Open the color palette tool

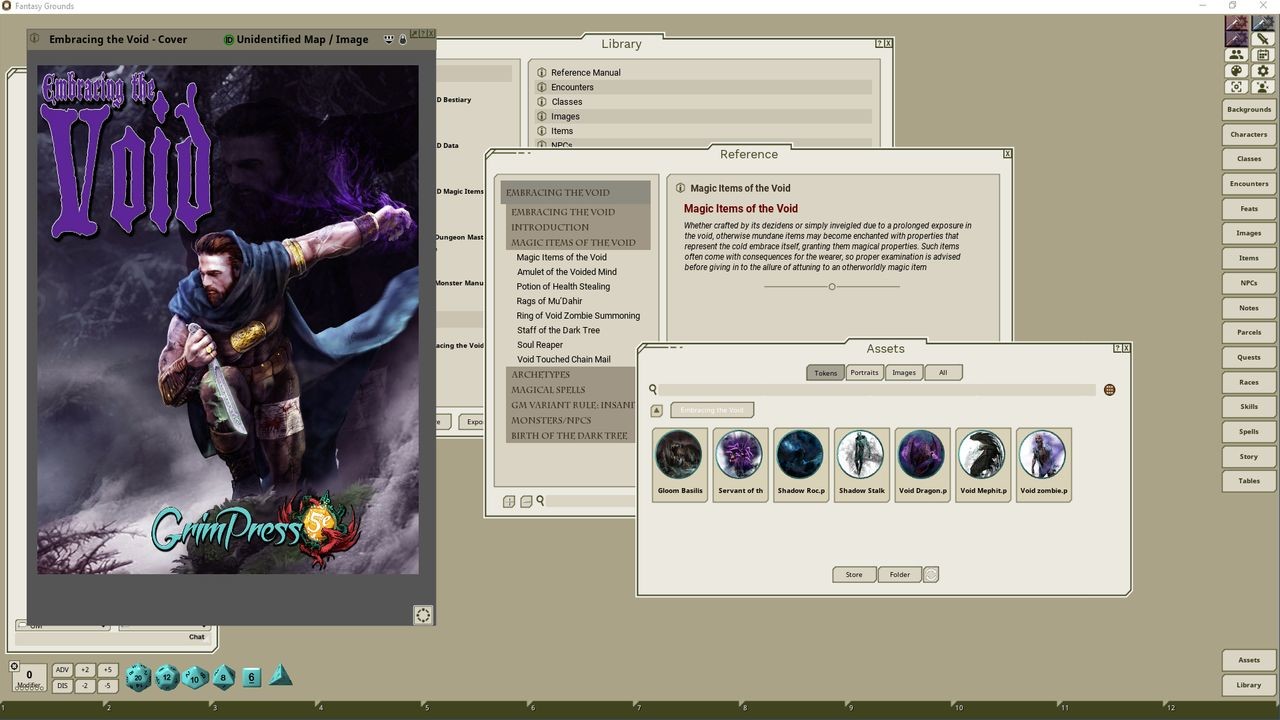pyautogui.click(x=1236, y=70)
